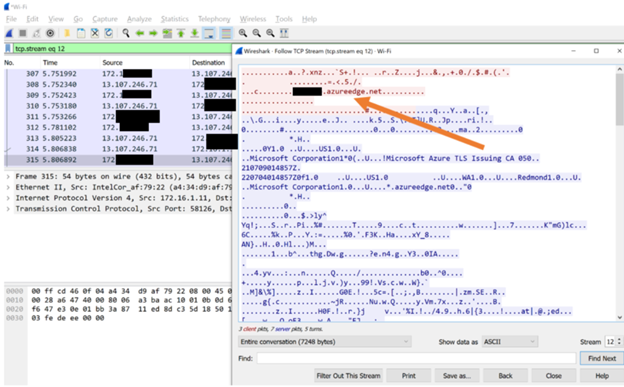The image size is (624, 387).
Task: Open the Tools menu
Action: pos(284,19)
